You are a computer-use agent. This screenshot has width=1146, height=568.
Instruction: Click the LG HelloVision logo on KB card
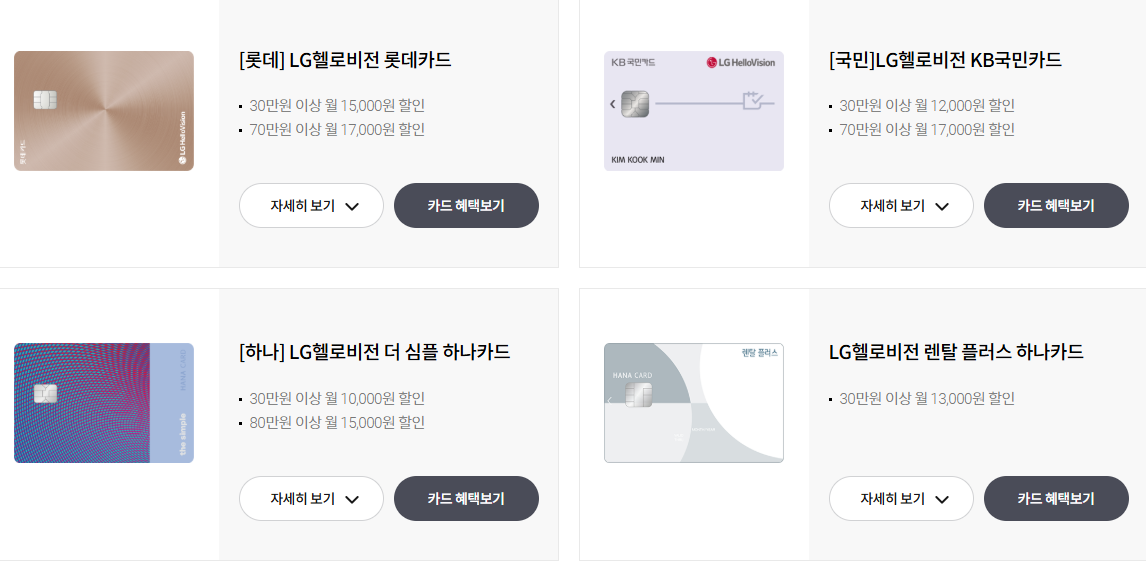coord(741,62)
